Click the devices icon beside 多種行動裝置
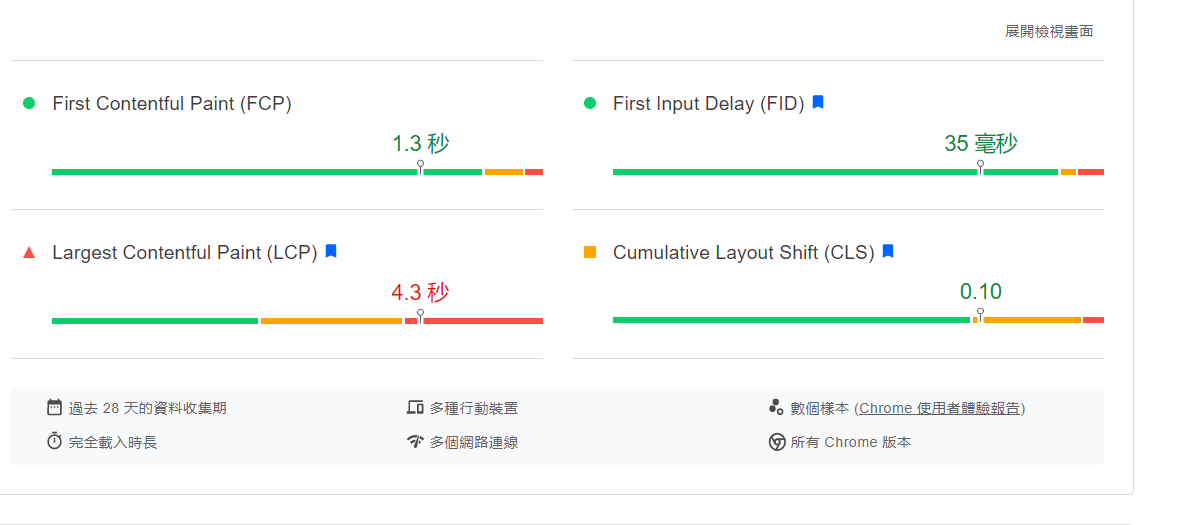Screen dimensions: 1178x525 tap(415, 408)
